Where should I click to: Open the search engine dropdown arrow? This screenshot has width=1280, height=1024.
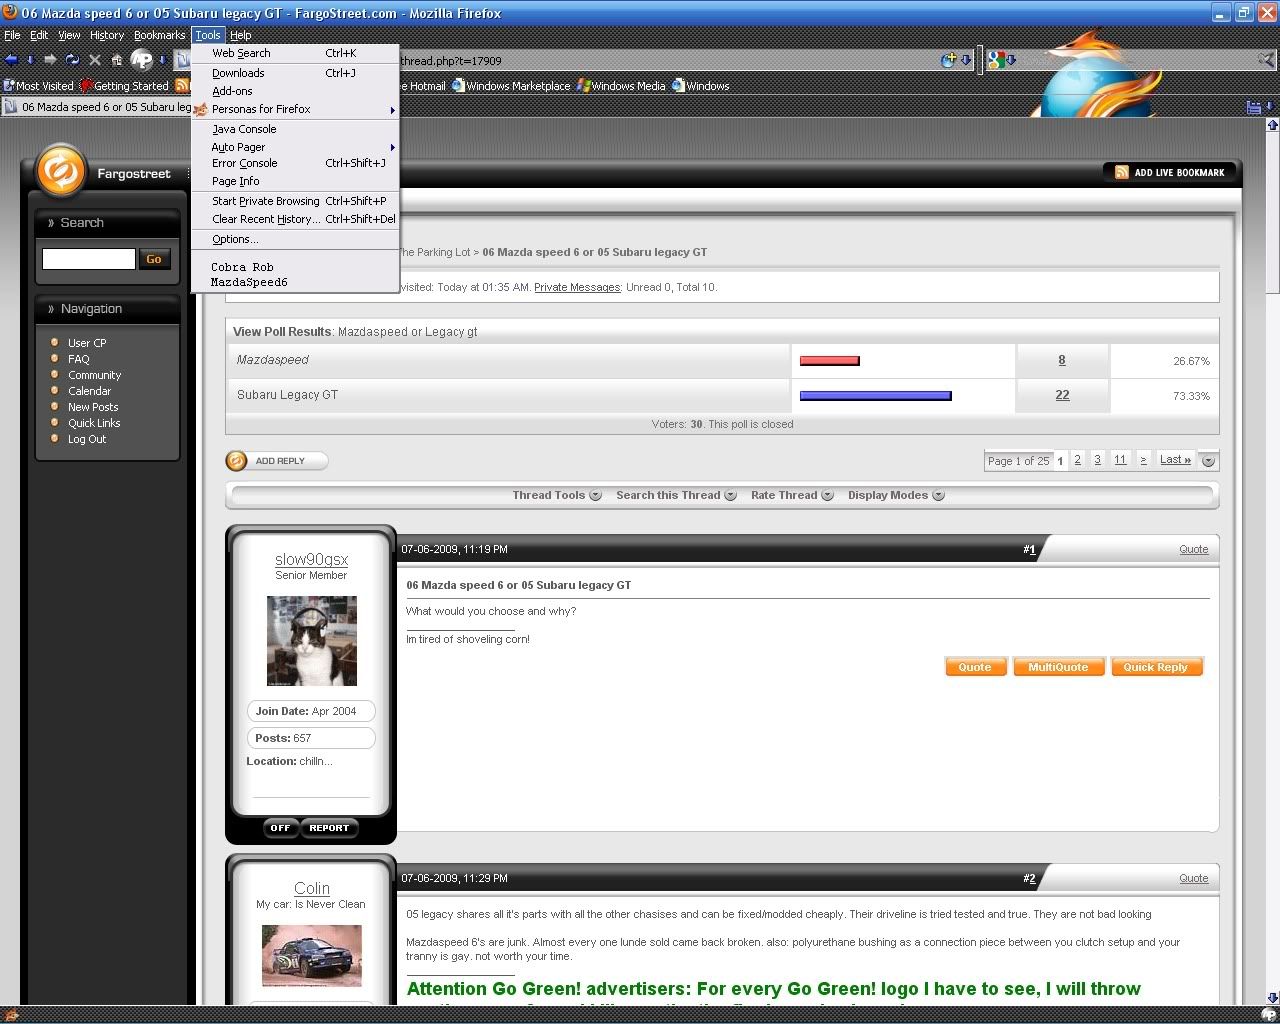pos(1011,60)
